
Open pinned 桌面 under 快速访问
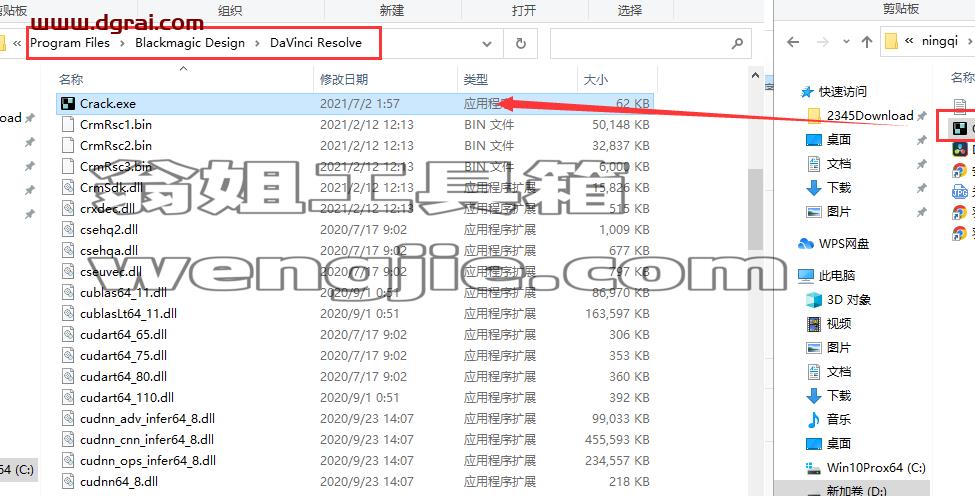pyautogui.click(x=829, y=140)
